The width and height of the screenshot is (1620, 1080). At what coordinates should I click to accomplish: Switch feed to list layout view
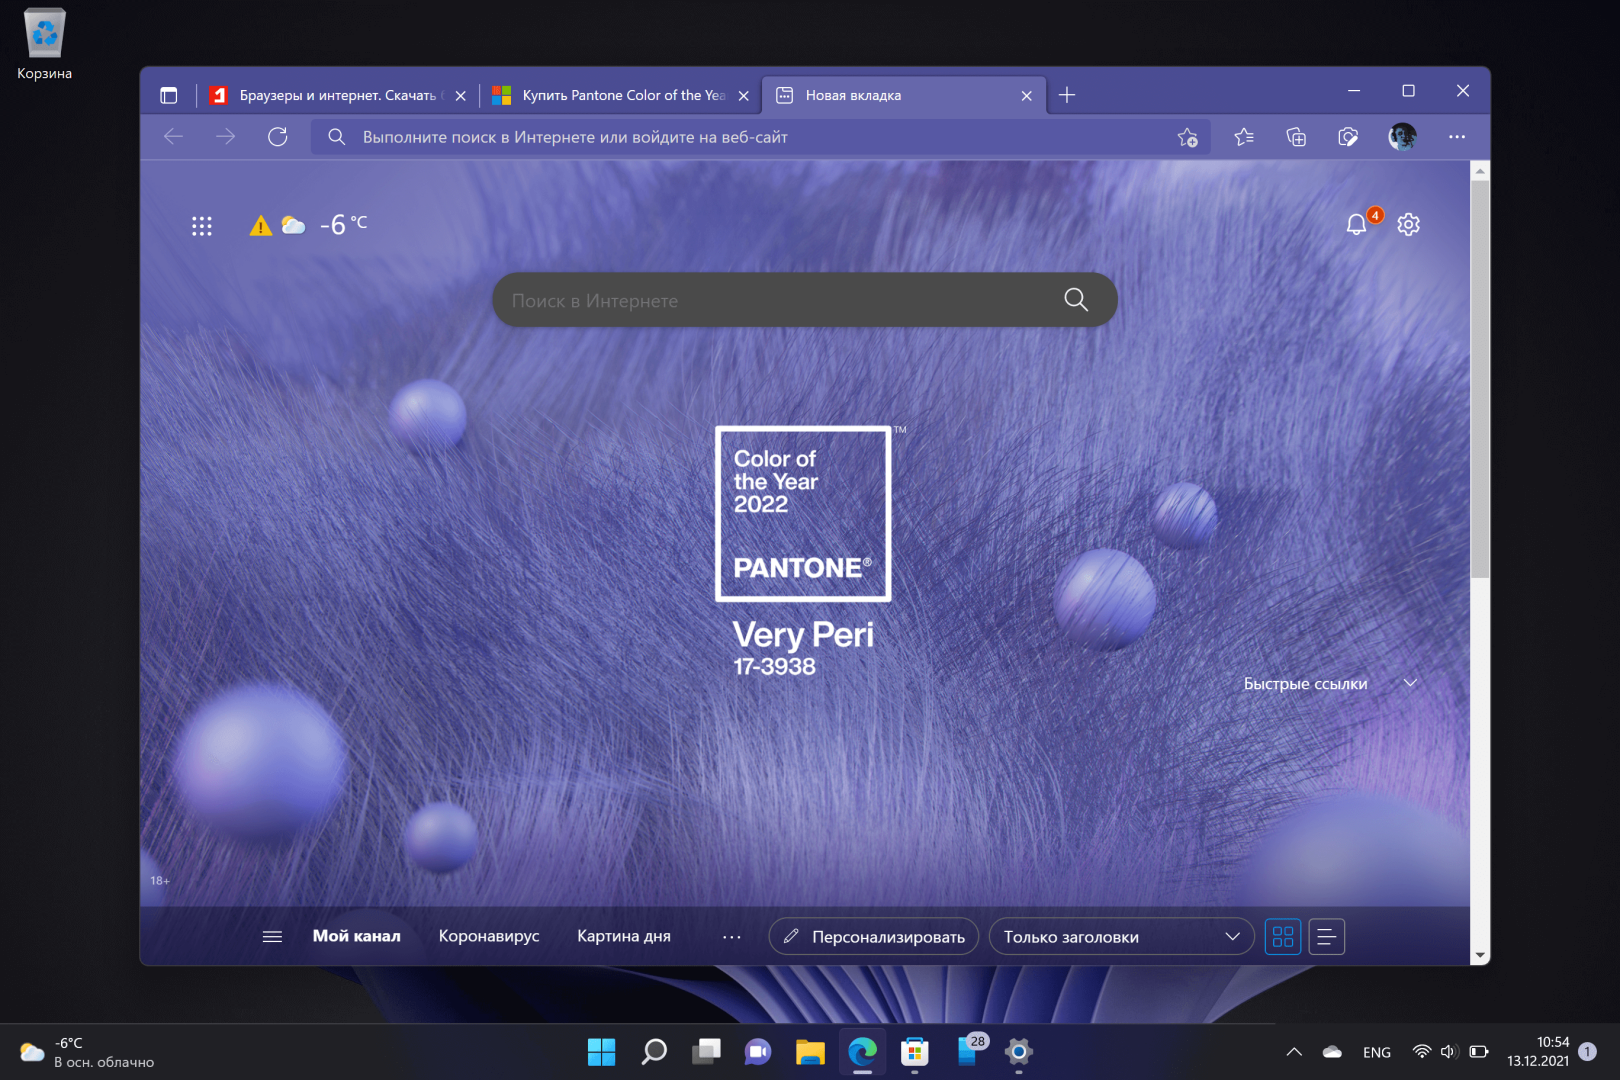1326,937
